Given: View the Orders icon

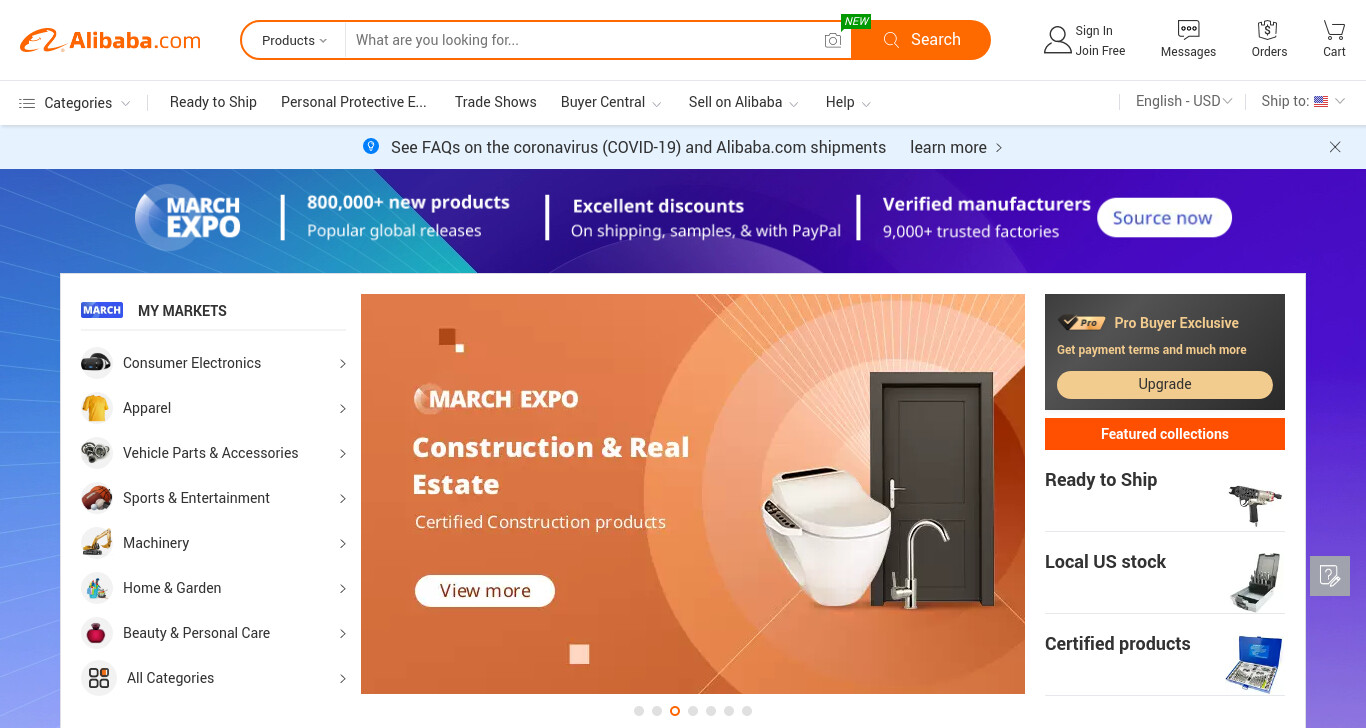Looking at the screenshot, I should tap(1268, 29).
